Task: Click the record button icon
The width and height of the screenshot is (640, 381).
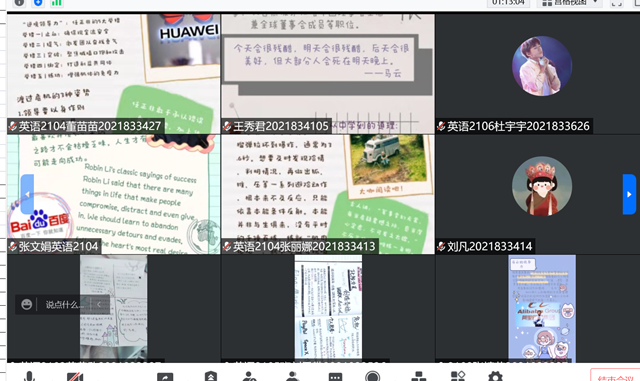Action: 373,376
